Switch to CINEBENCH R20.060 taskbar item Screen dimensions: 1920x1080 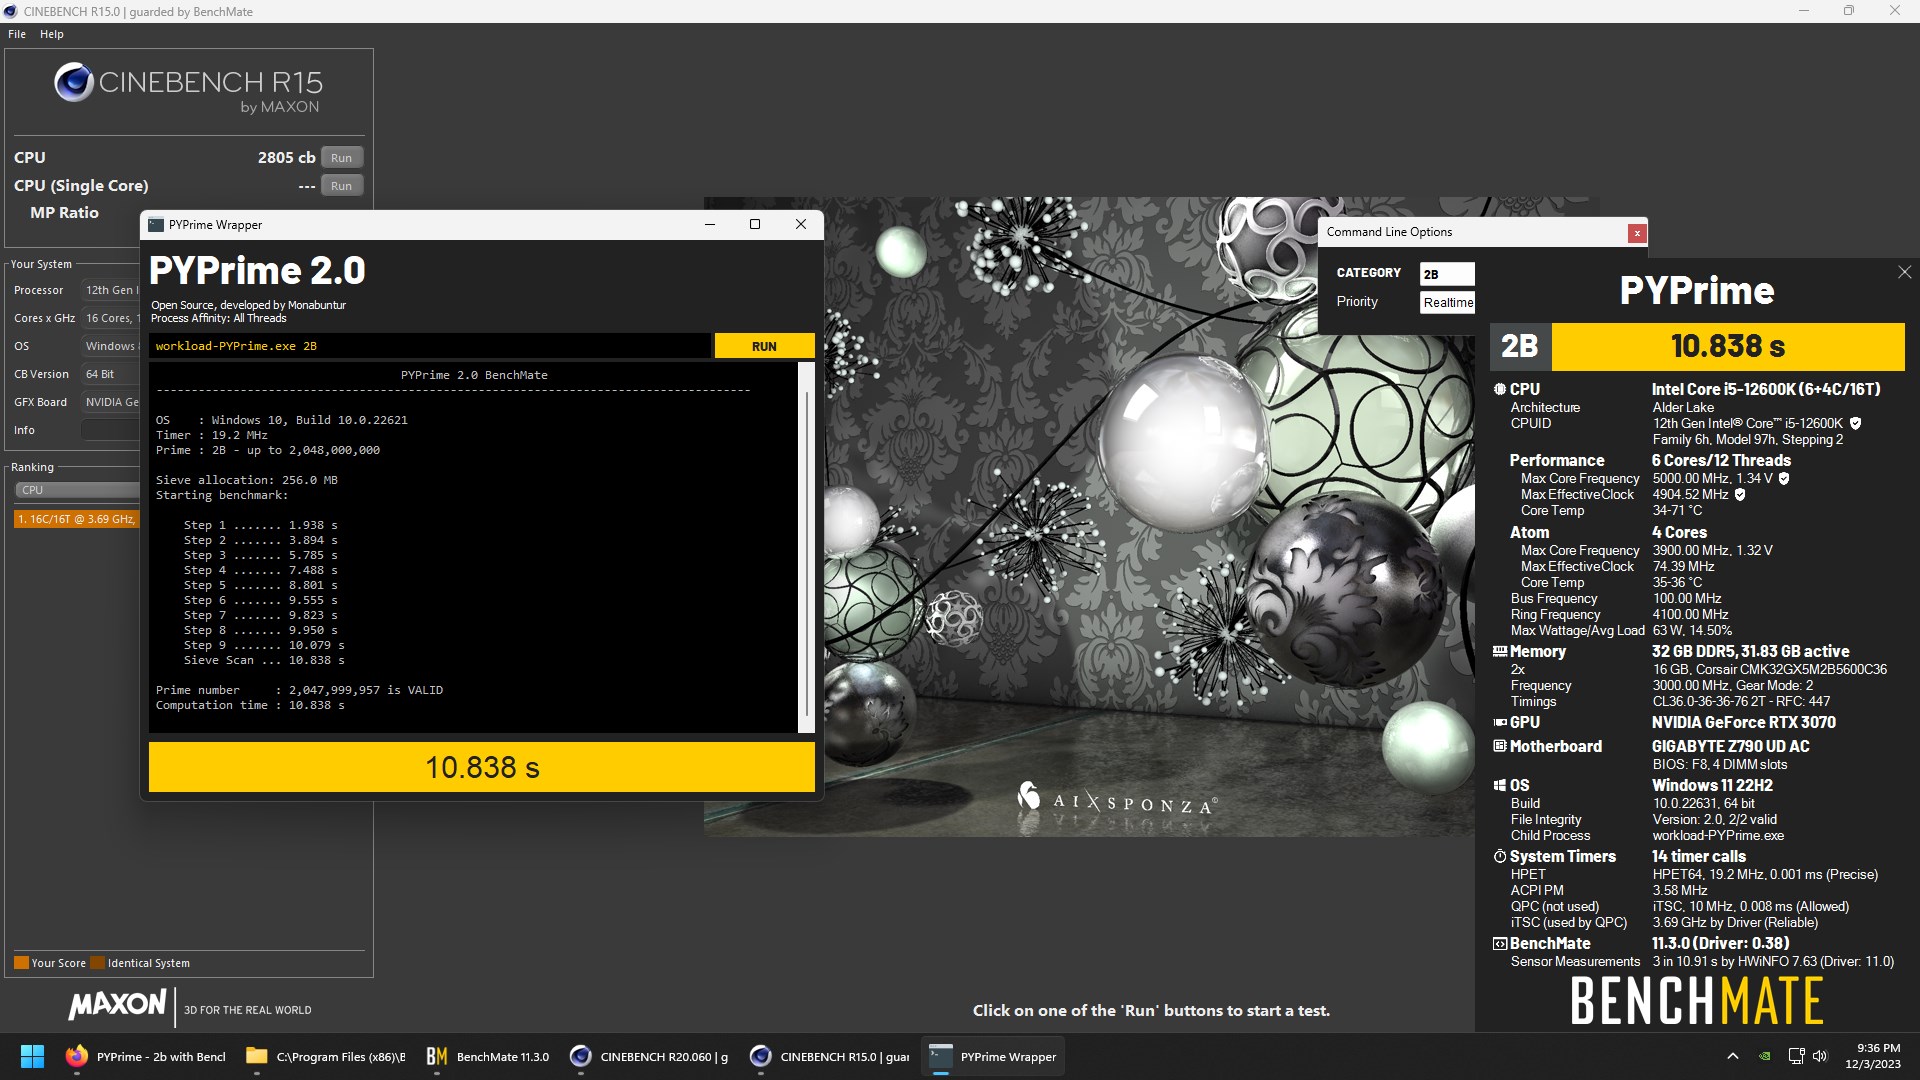650,1056
